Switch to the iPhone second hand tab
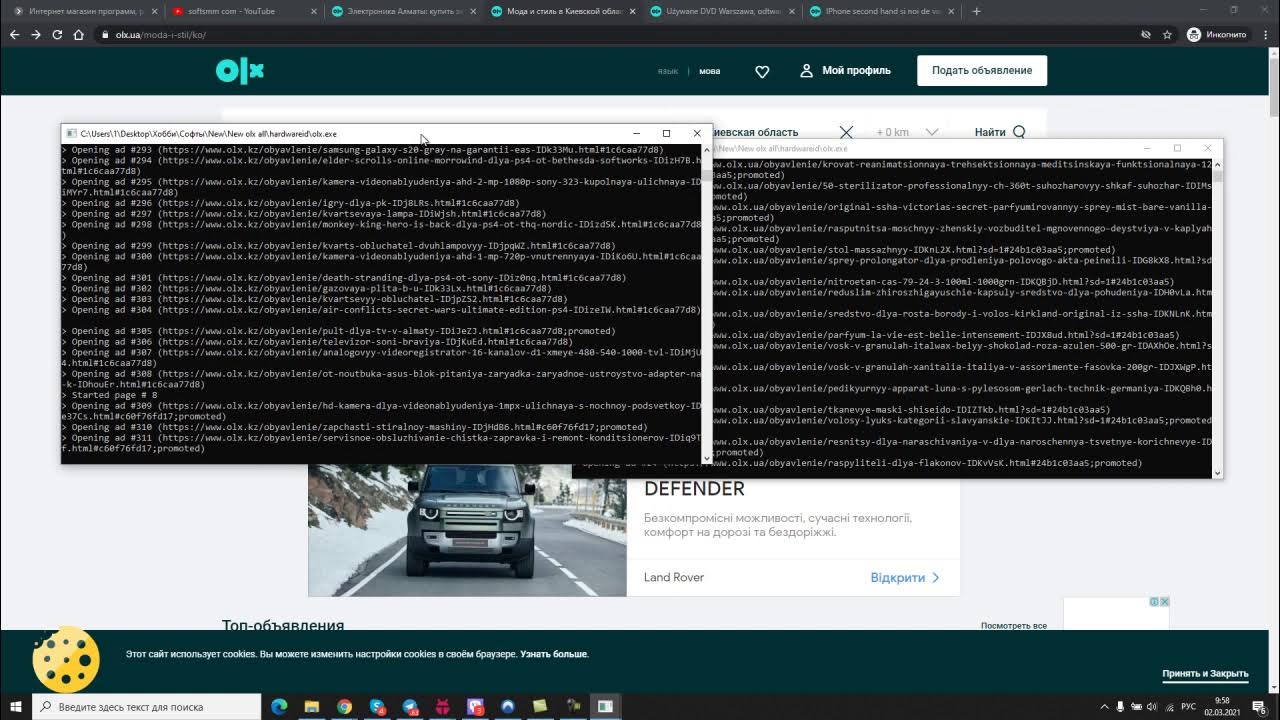The width and height of the screenshot is (1280, 720). (880, 11)
